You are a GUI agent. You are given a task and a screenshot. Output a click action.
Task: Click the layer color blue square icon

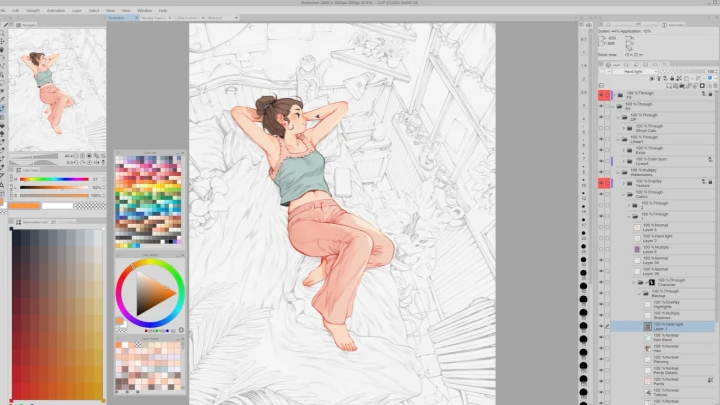click(x=710, y=79)
